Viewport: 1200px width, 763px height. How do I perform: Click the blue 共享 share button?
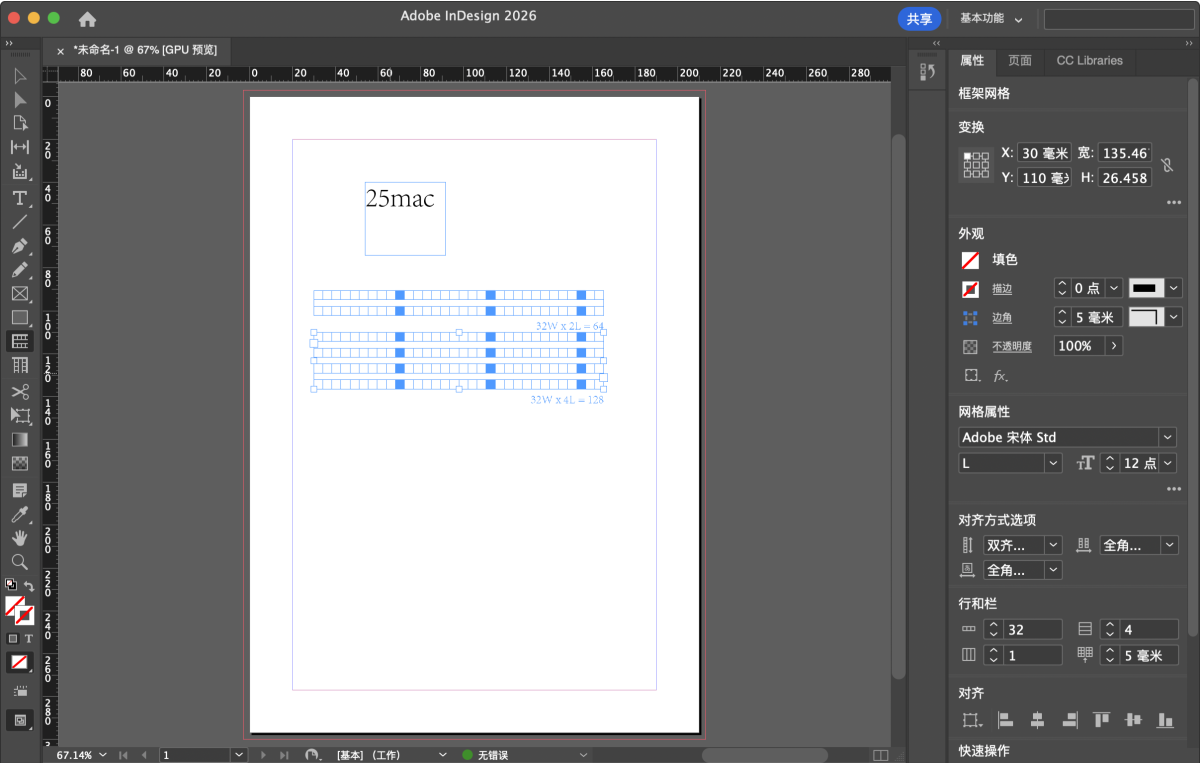(x=918, y=19)
